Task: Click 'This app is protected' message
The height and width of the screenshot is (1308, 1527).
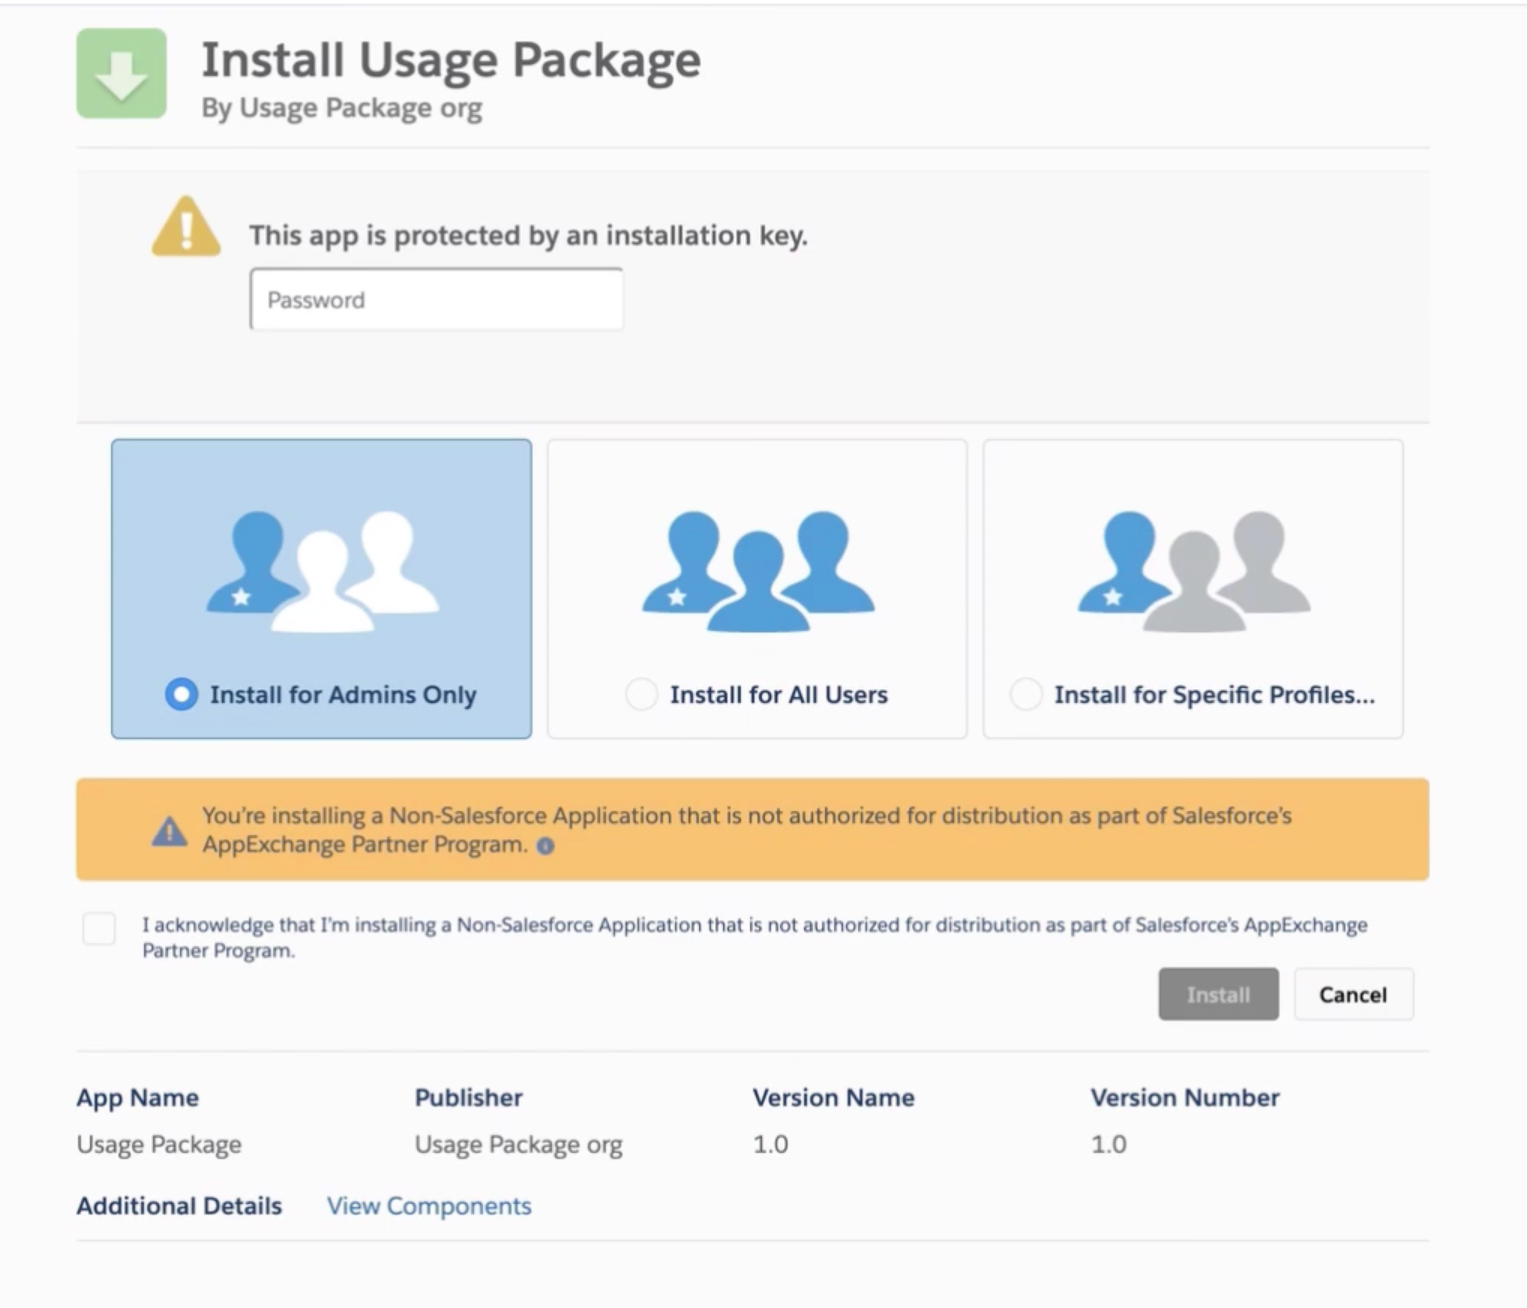Action: [528, 235]
